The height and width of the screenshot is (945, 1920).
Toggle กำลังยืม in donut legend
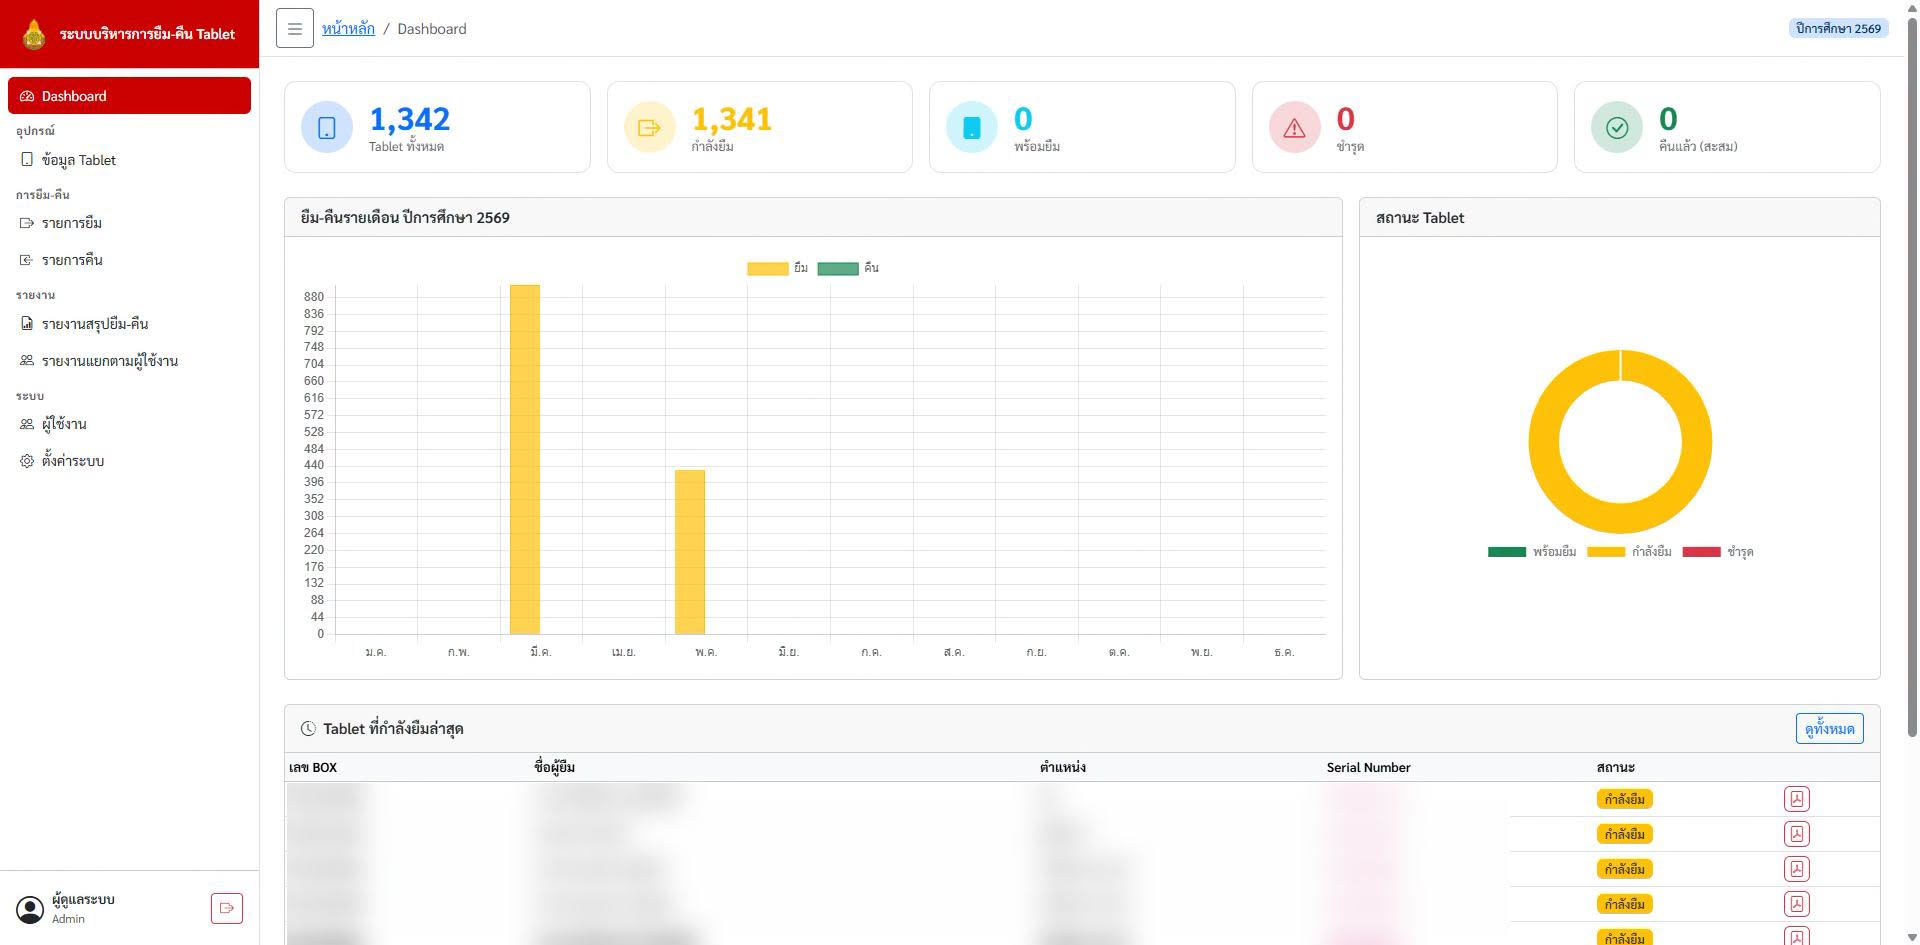(x=1629, y=552)
